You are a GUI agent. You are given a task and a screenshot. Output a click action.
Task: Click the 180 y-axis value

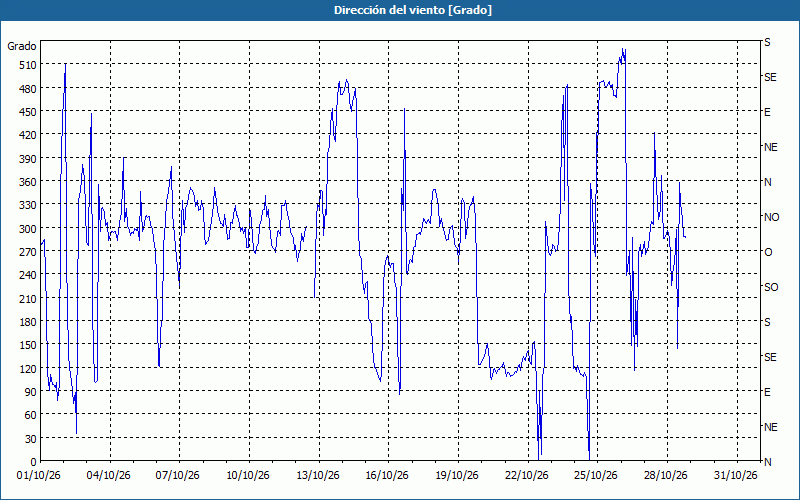28,322
